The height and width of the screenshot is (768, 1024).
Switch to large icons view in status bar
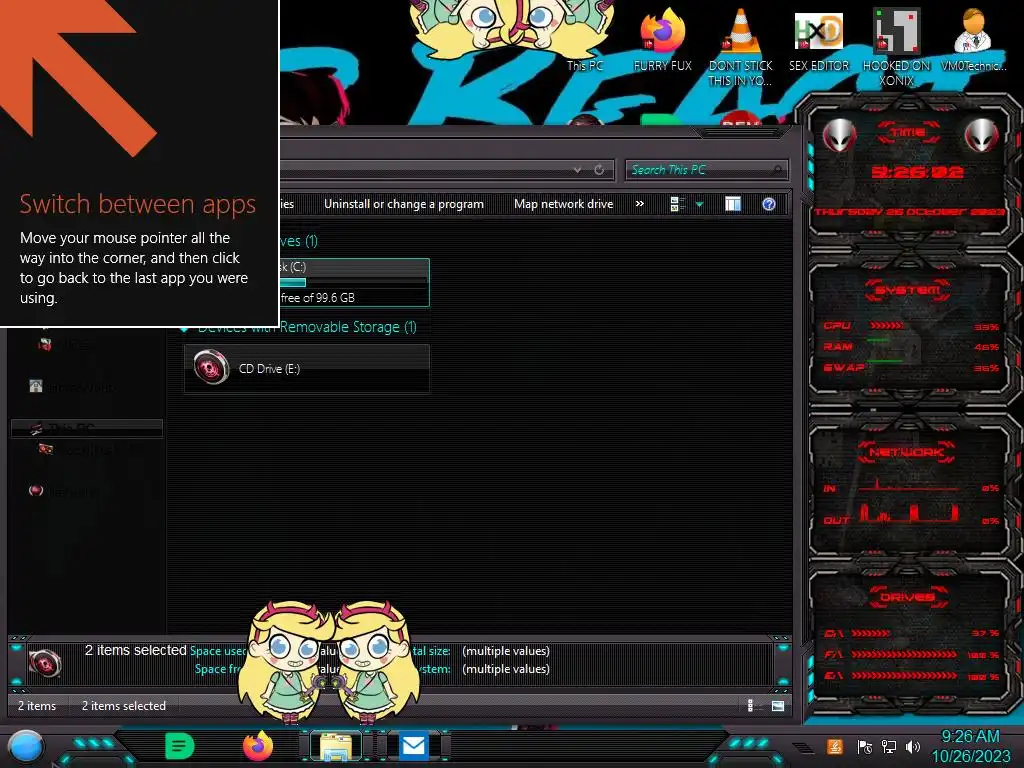coord(778,705)
